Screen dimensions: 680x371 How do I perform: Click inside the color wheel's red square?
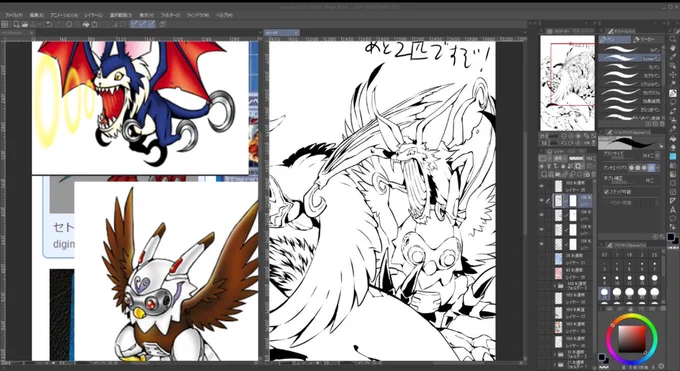[631, 338]
